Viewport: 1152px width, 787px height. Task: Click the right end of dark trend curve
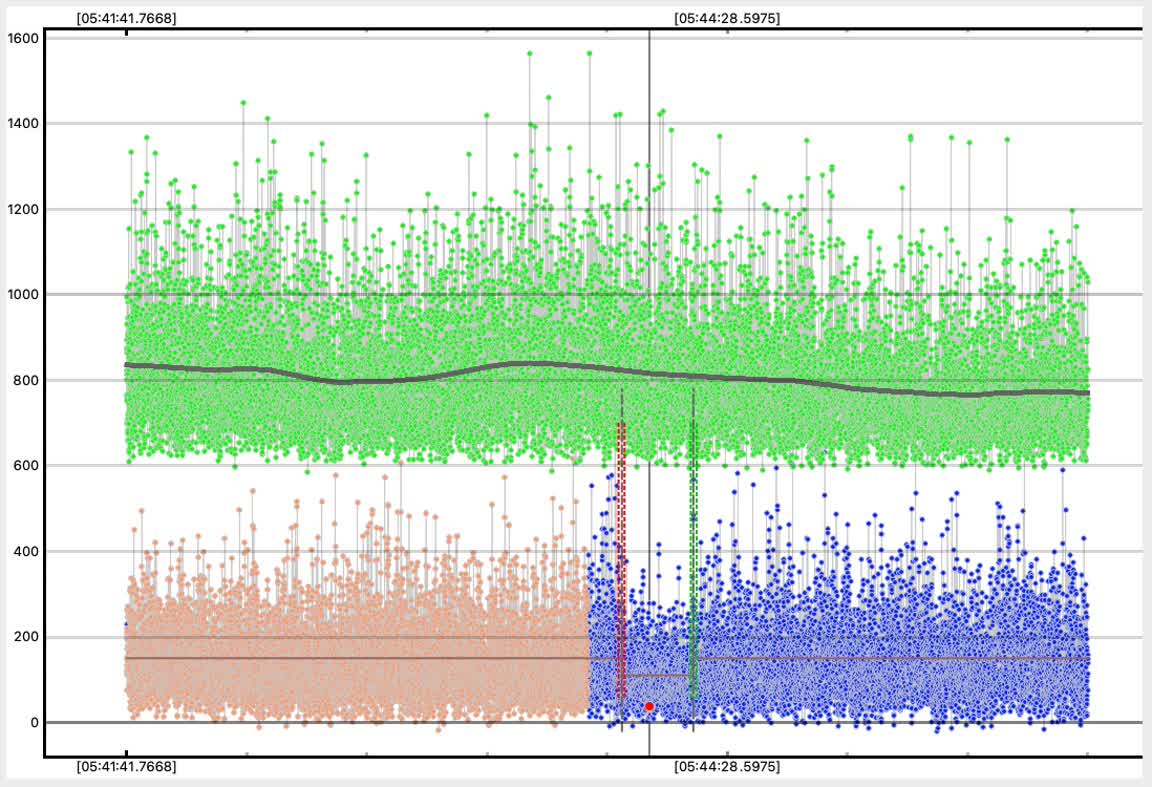coord(1086,393)
